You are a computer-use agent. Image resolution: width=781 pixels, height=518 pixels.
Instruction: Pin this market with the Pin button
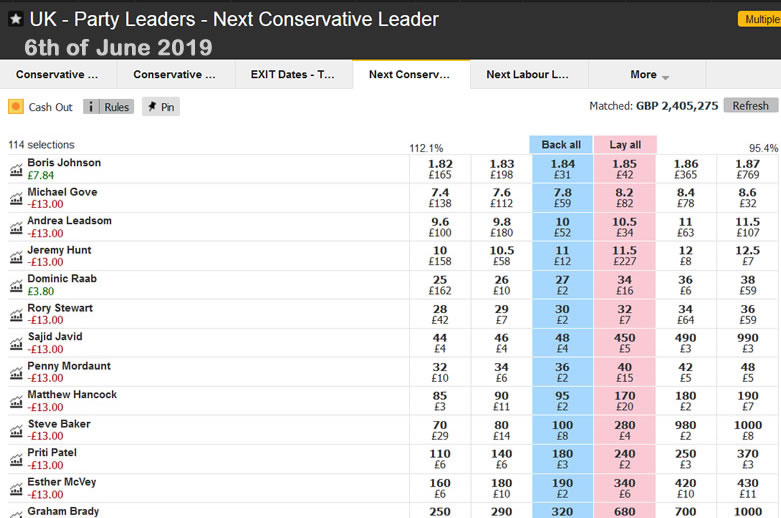160,107
